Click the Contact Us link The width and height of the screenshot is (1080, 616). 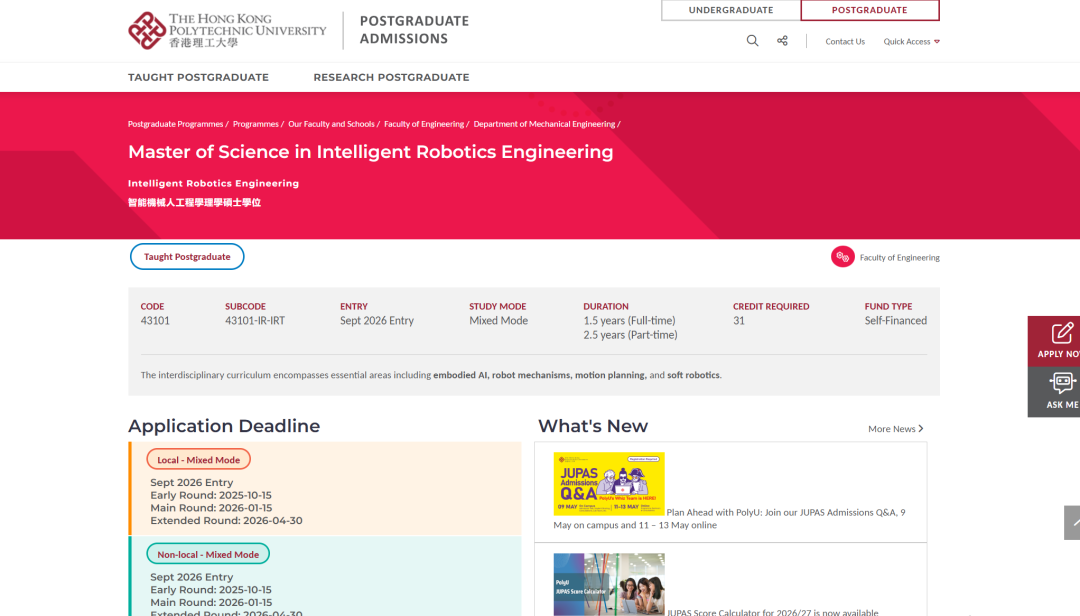845,41
